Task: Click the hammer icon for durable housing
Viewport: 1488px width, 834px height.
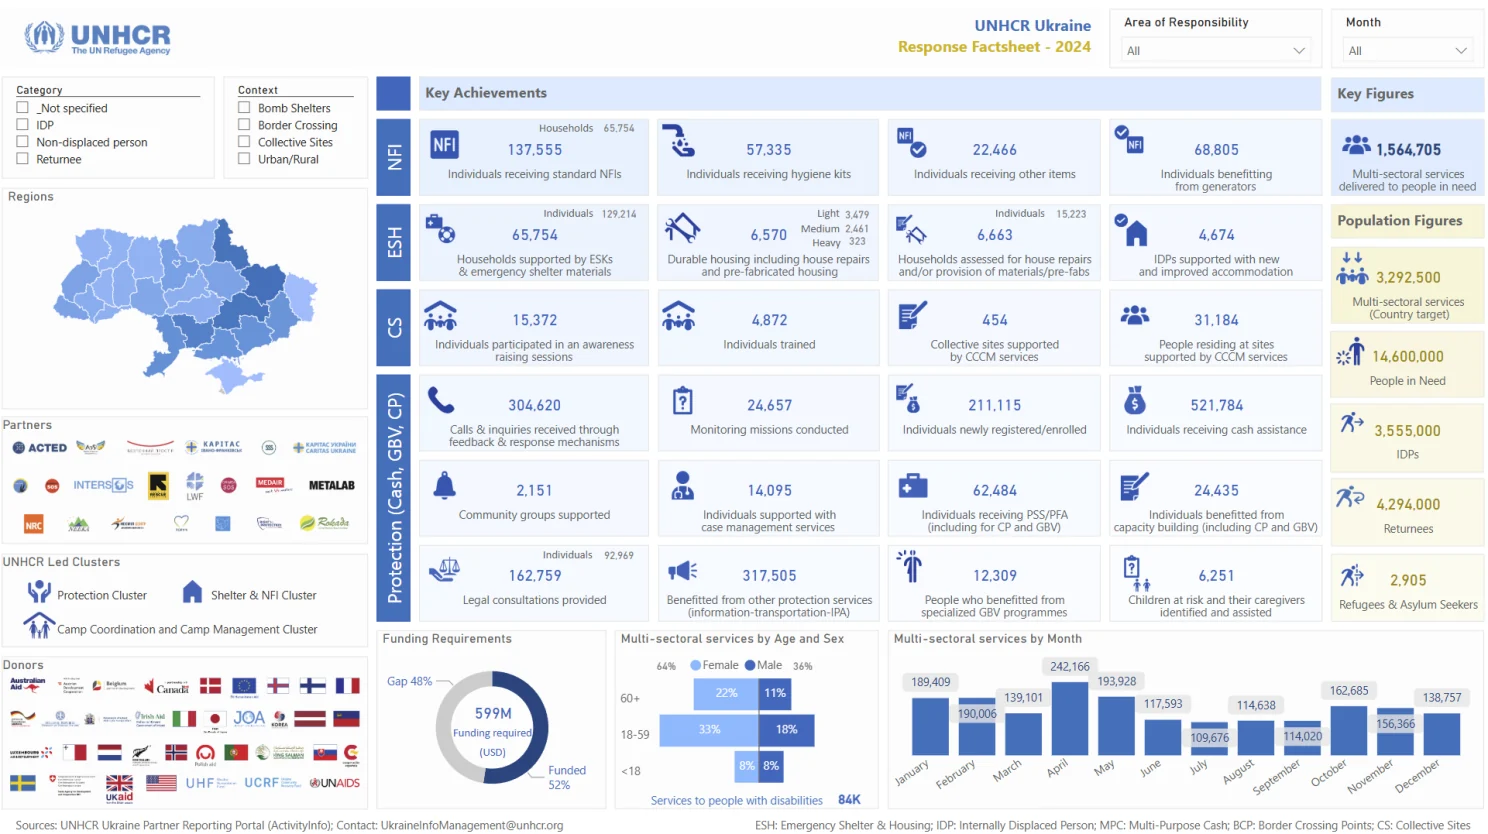Action: (683, 228)
